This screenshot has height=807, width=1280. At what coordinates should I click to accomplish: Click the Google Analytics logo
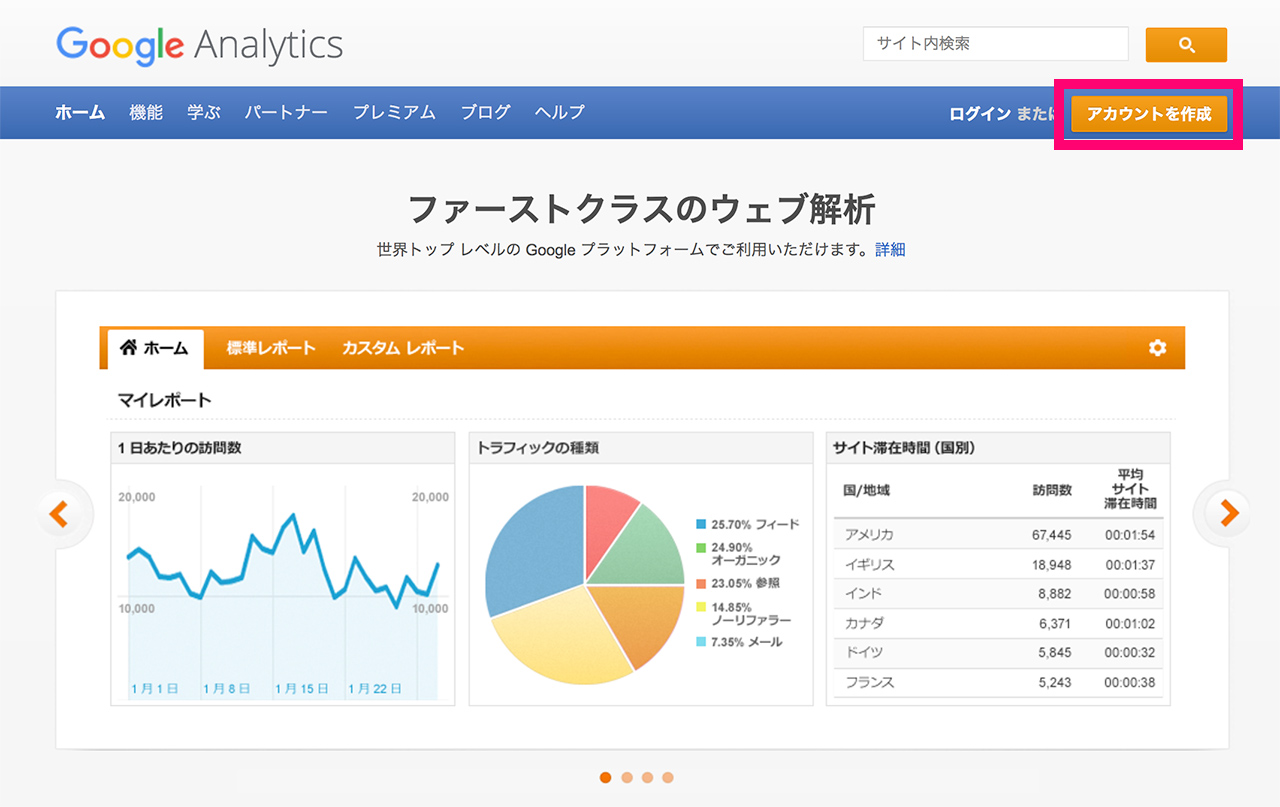coord(199,45)
